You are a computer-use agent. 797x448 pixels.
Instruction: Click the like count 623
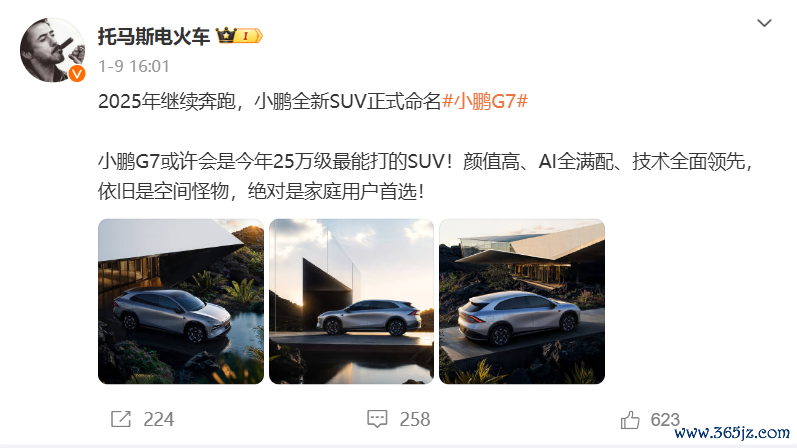(x=665, y=420)
